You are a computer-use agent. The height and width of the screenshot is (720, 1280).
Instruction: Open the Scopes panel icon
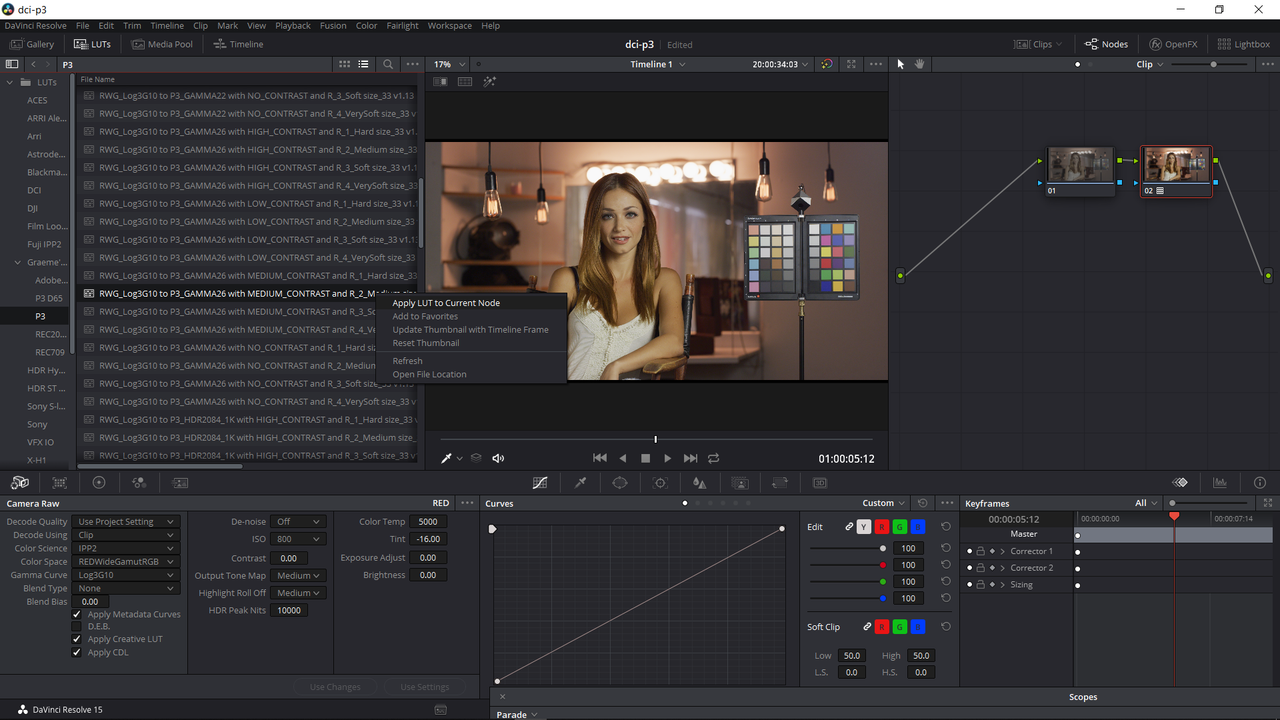1220,482
